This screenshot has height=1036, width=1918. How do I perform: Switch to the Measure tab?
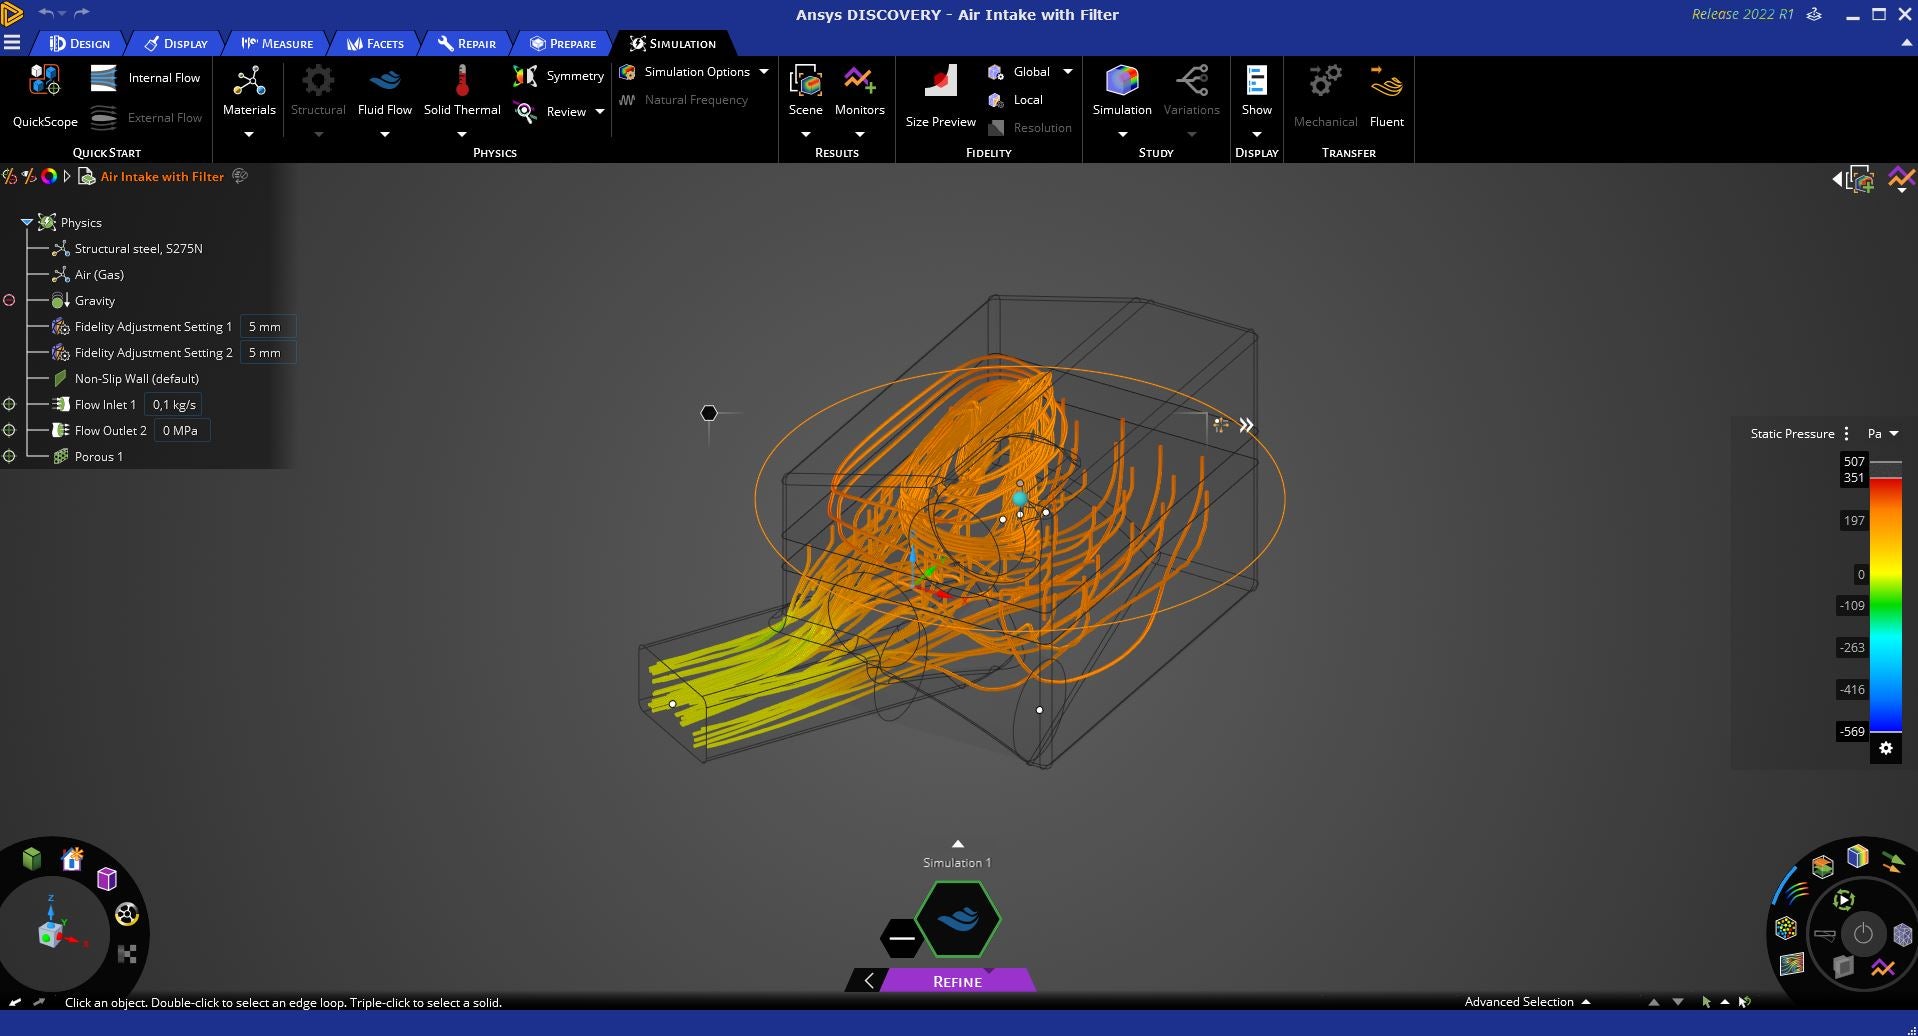(x=277, y=43)
